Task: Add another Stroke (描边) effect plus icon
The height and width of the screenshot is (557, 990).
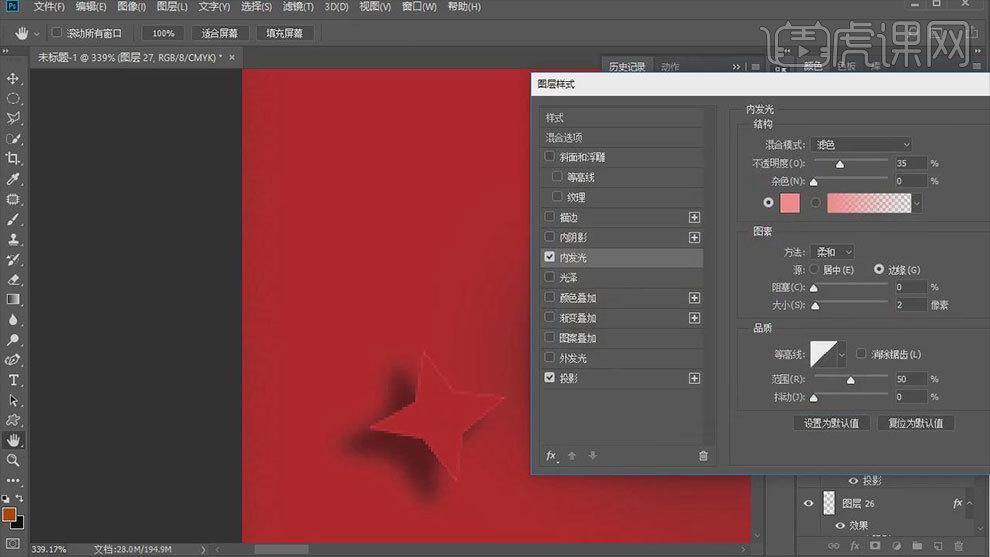Action: 694,217
